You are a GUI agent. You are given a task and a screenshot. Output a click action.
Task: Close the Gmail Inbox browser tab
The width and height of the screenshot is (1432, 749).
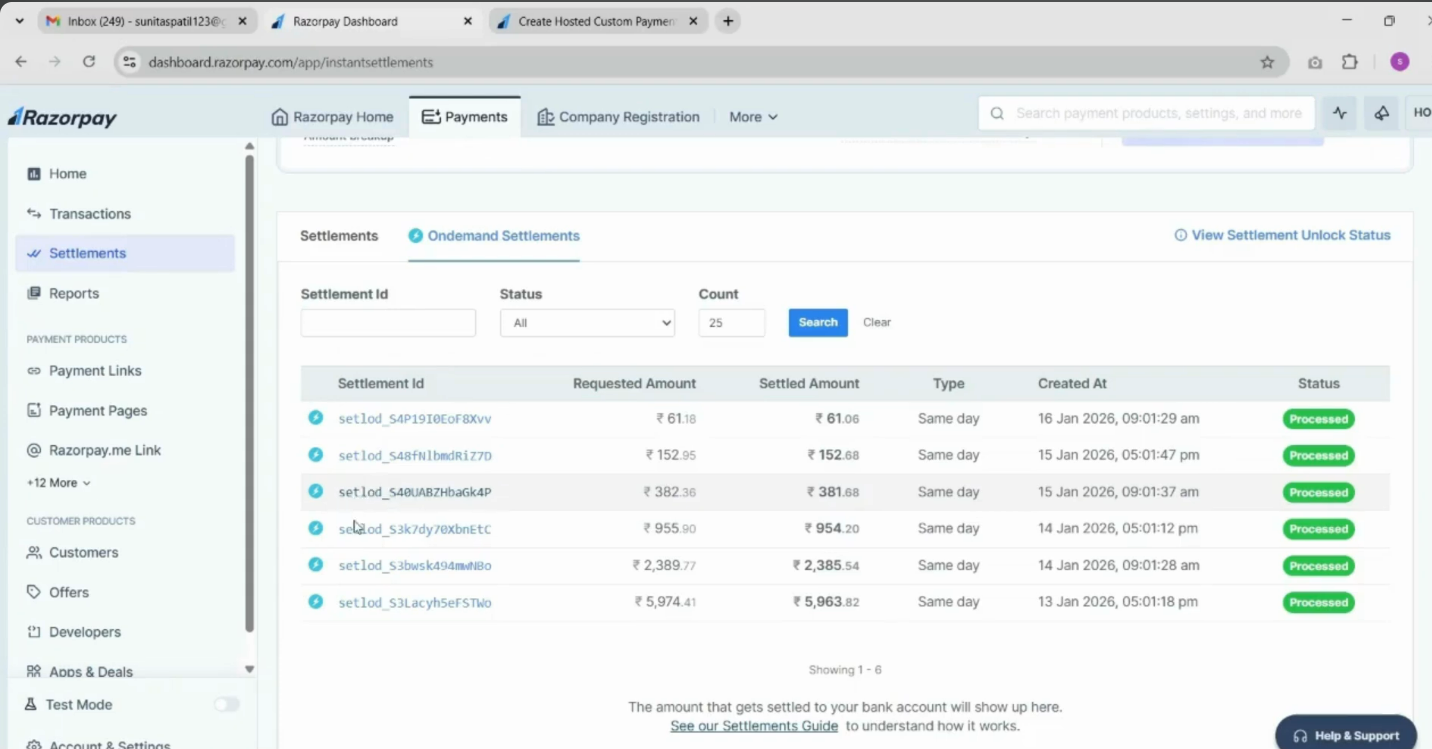242,21
